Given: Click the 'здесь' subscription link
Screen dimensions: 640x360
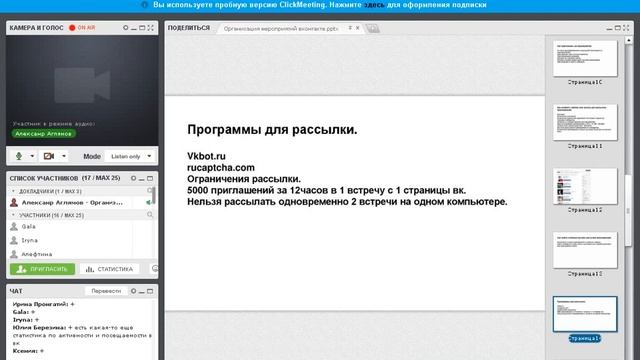Looking at the screenshot, I should coord(374,5).
